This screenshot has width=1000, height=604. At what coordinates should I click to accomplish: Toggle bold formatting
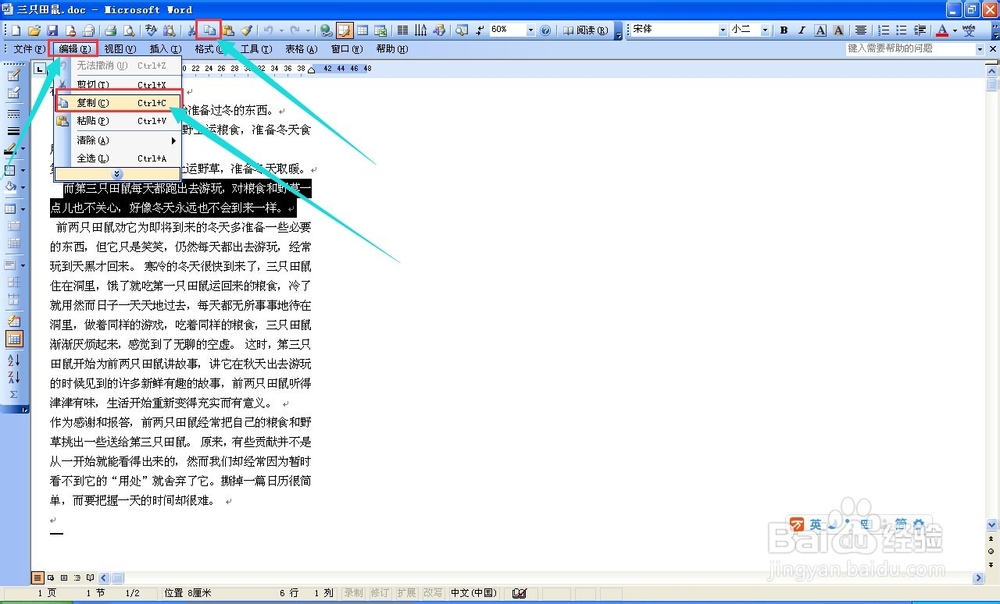[x=785, y=29]
